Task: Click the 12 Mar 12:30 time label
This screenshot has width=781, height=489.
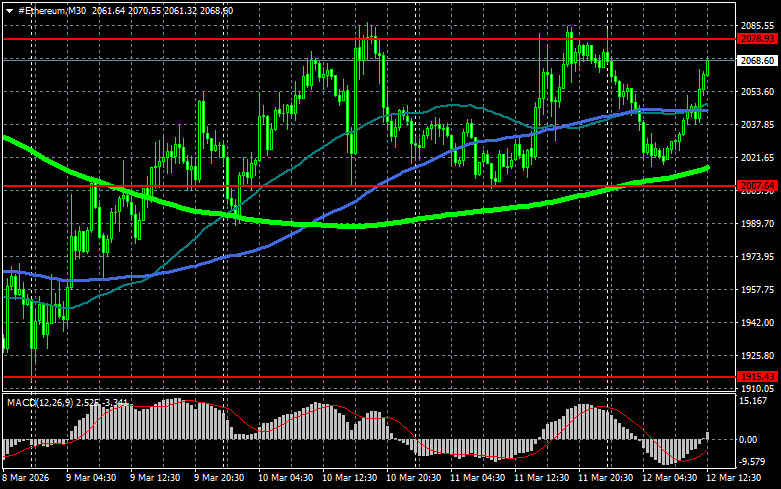Action: (x=734, y=478)
